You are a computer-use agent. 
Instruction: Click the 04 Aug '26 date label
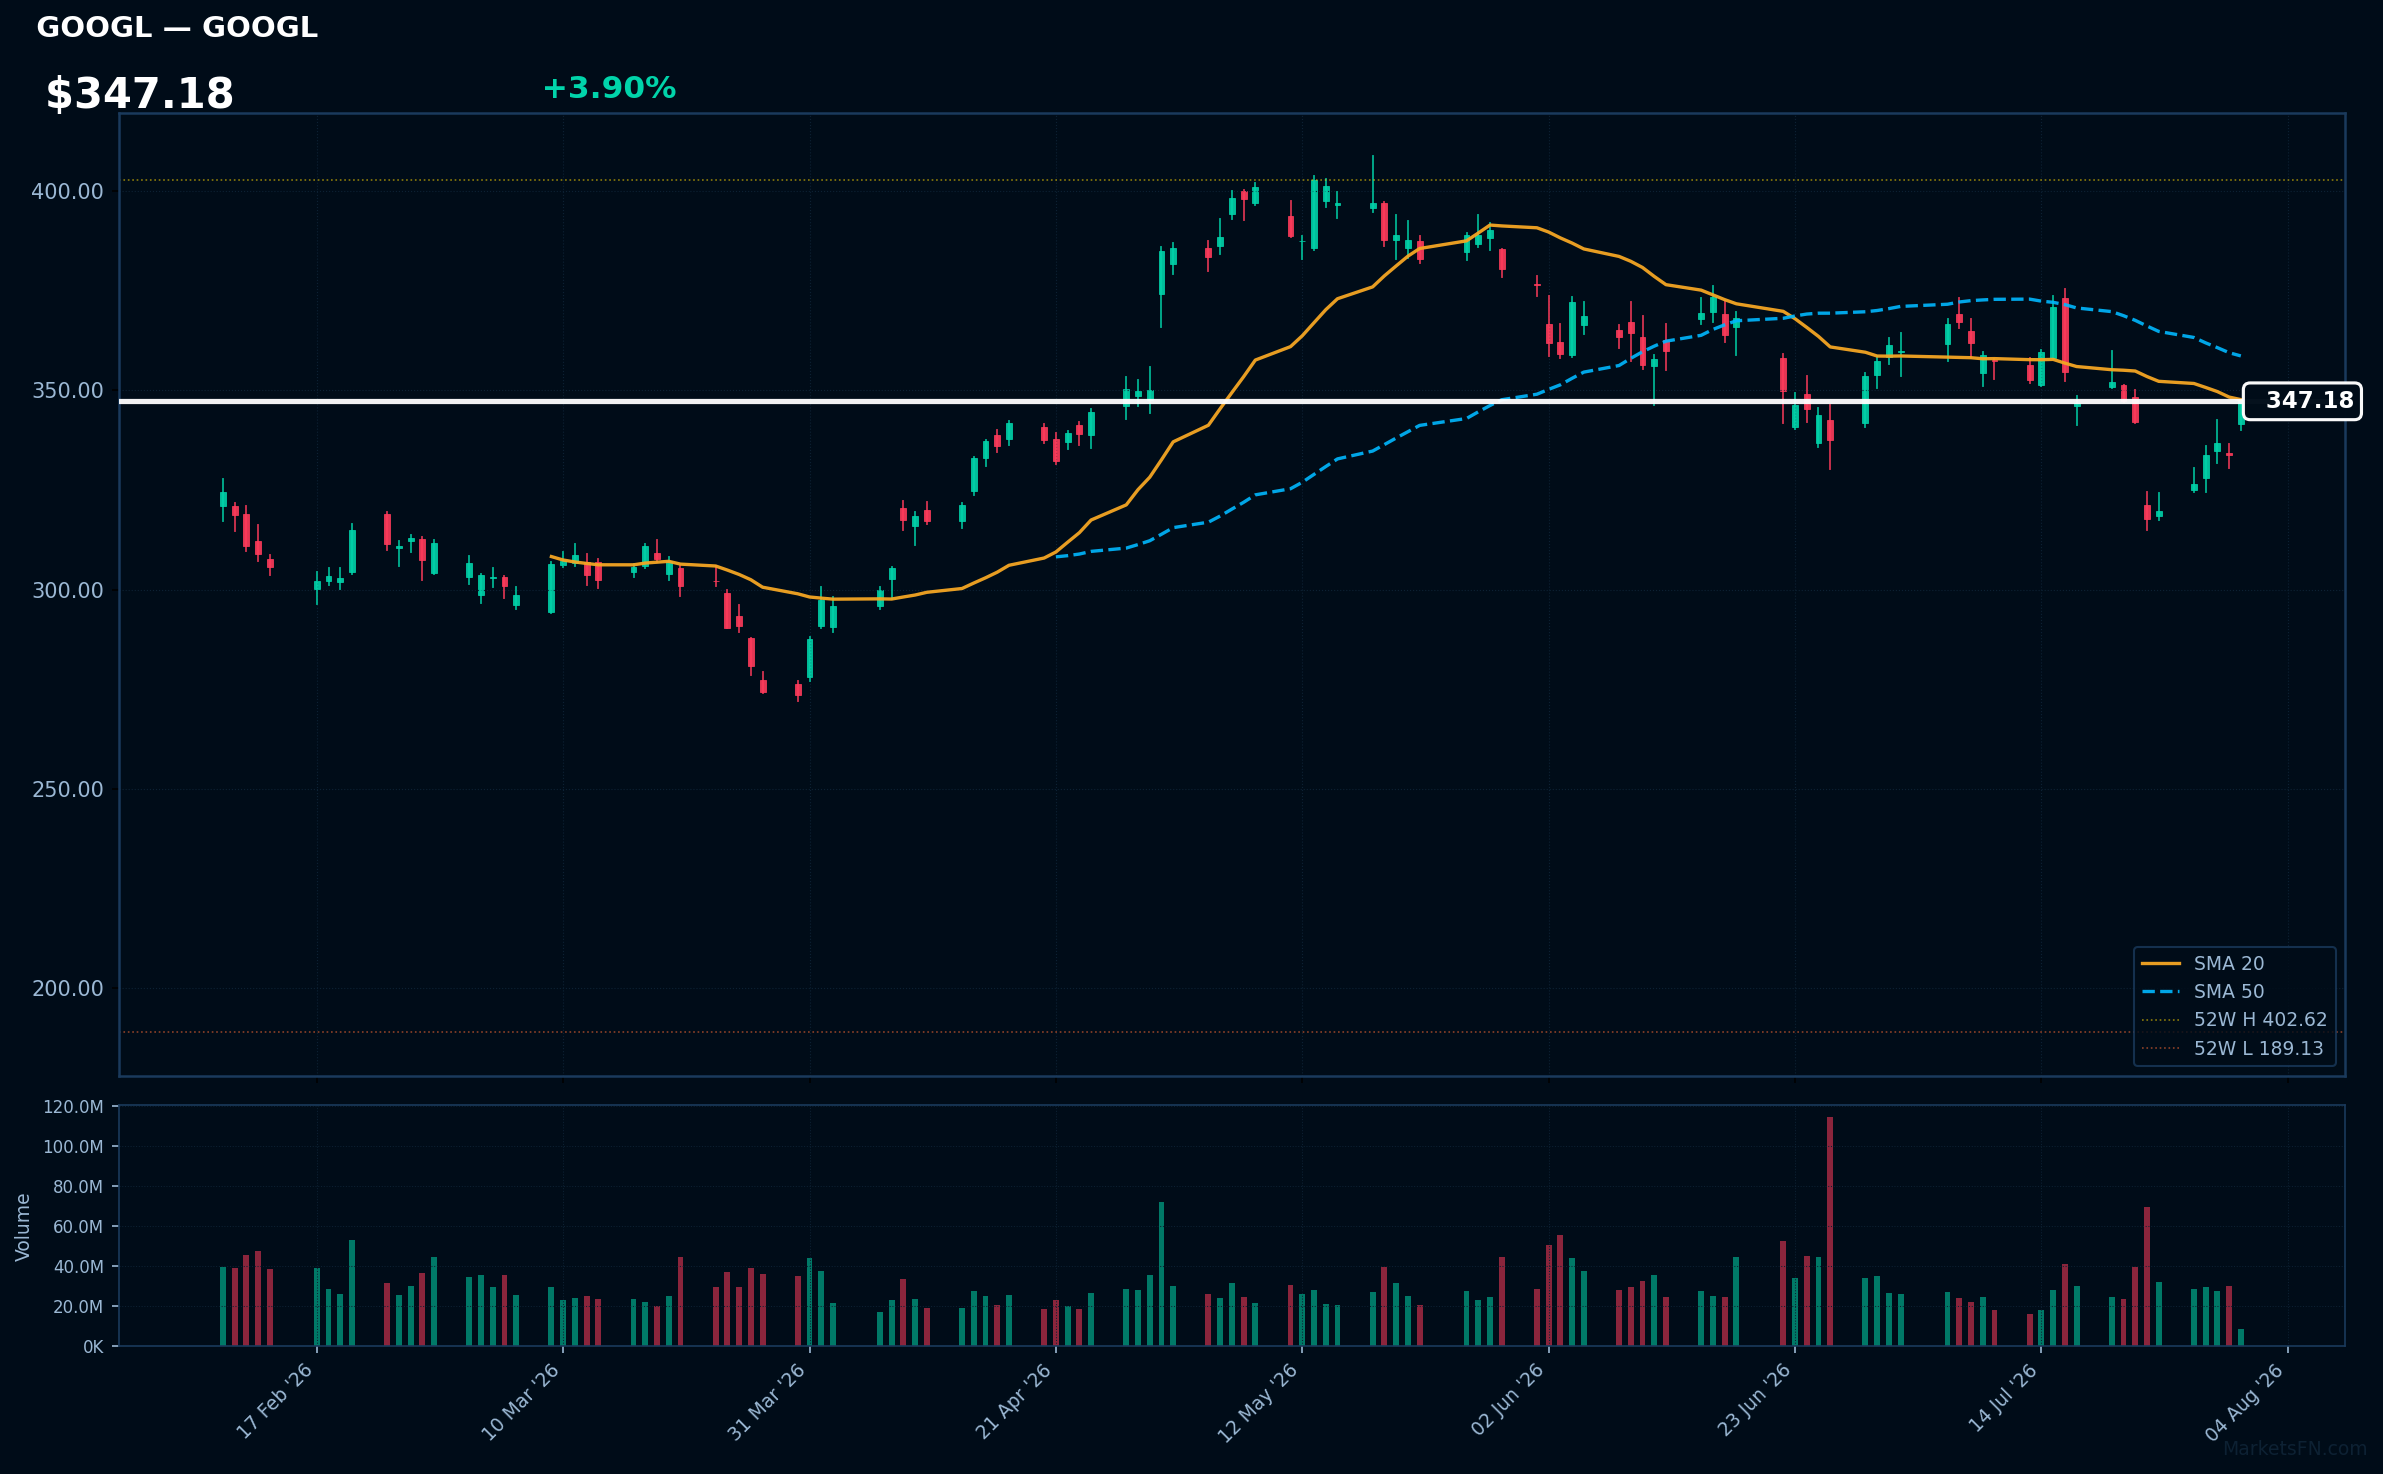2245,1401
